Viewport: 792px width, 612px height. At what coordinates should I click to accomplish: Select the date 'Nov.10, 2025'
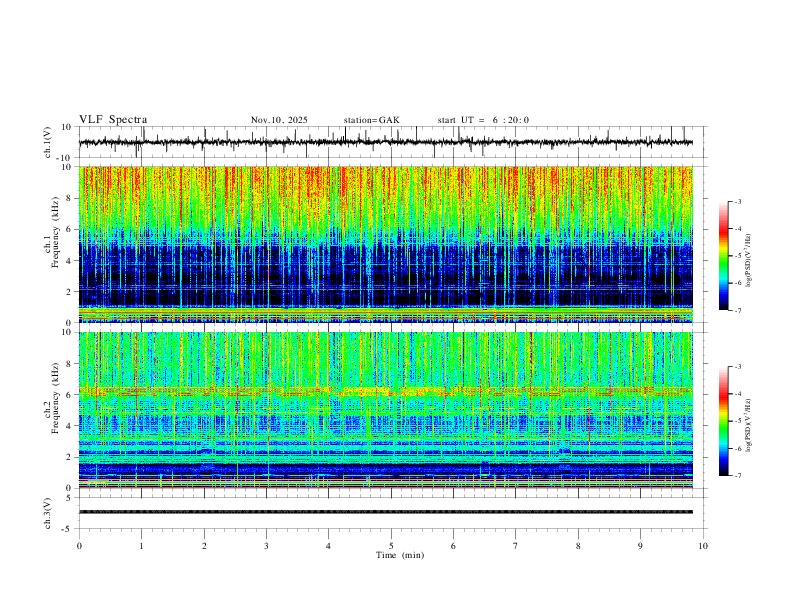279,120
